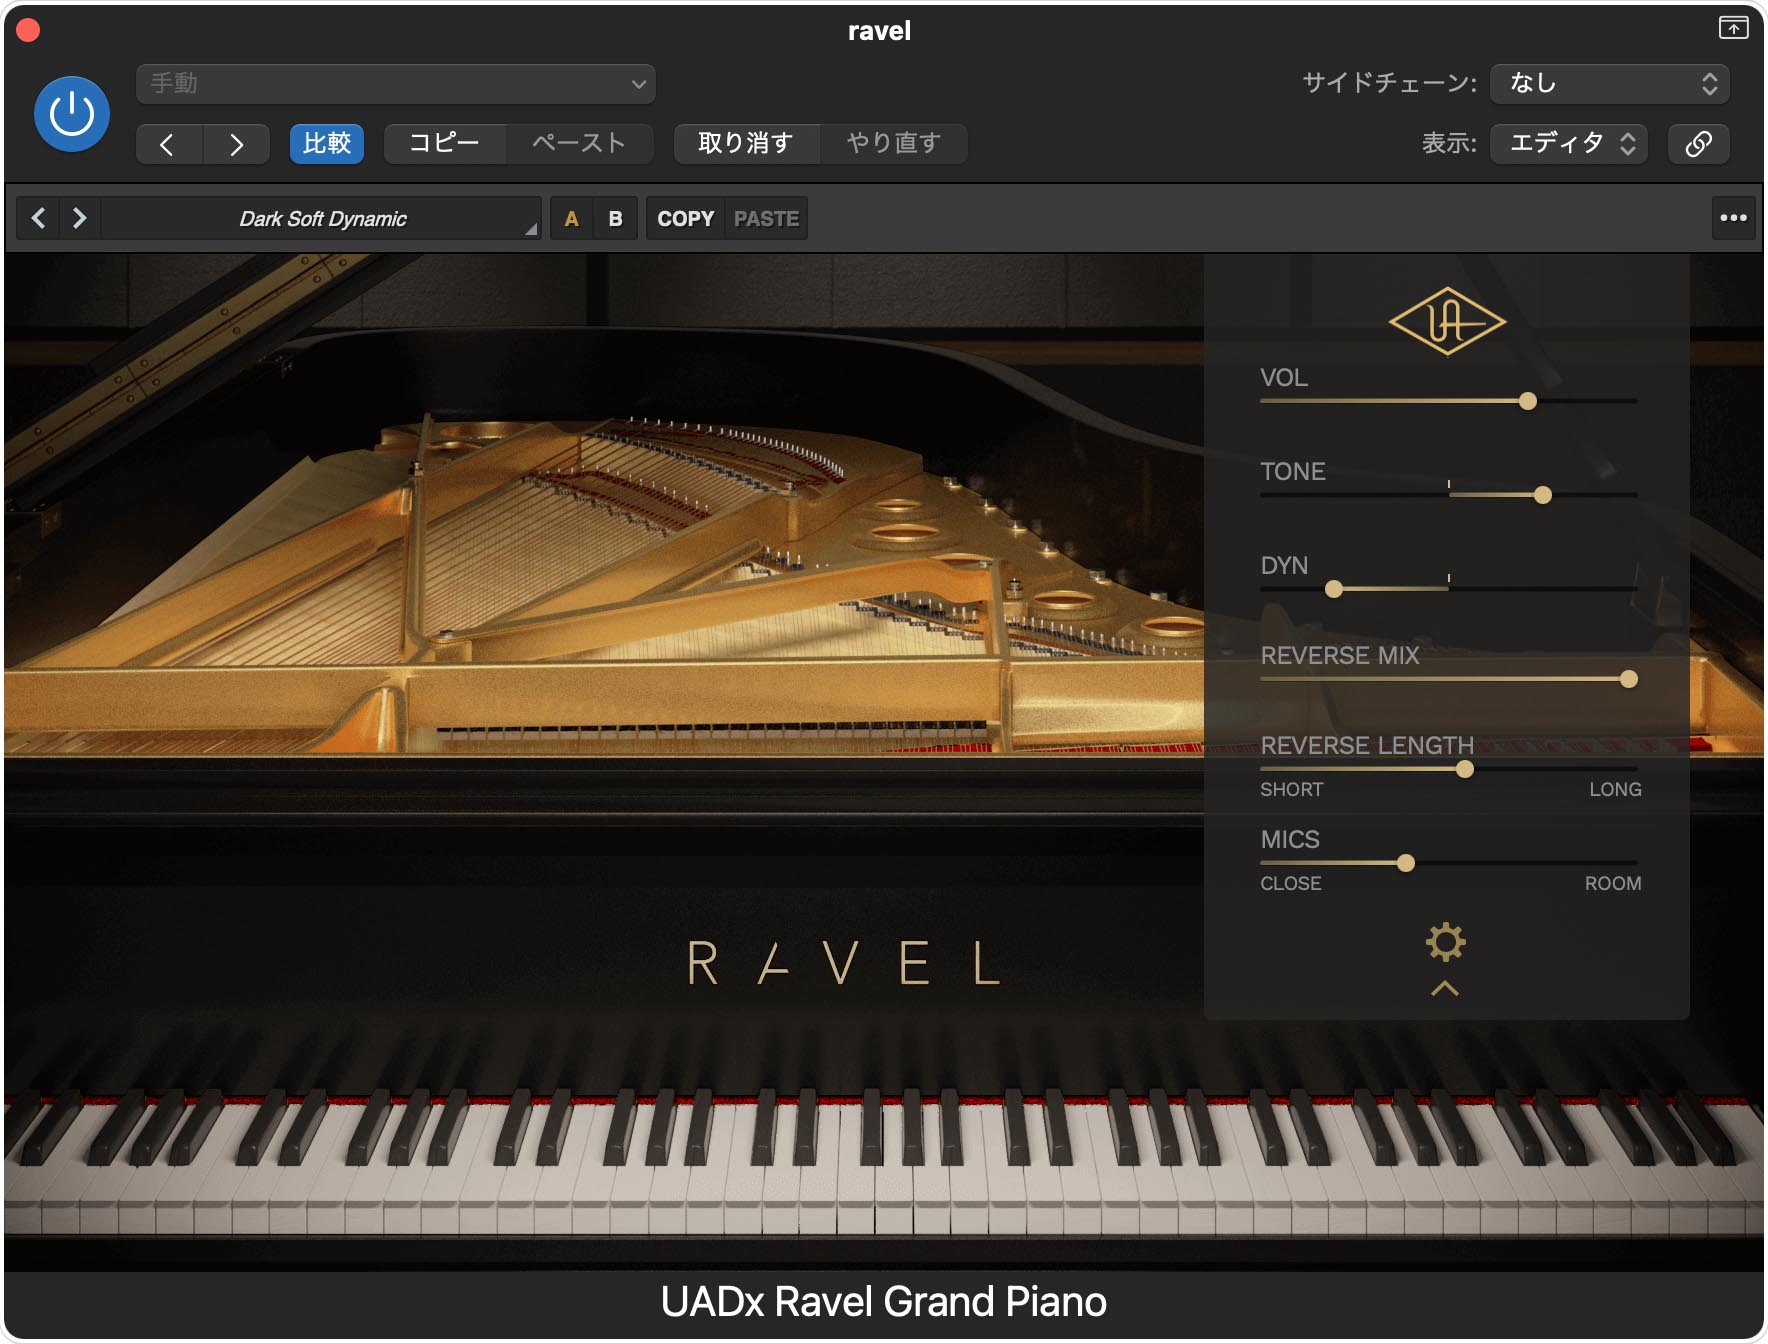
Task: Click the REVERSE MIX slider handle
Action: pyautogui.click(x=1629, y=679)
